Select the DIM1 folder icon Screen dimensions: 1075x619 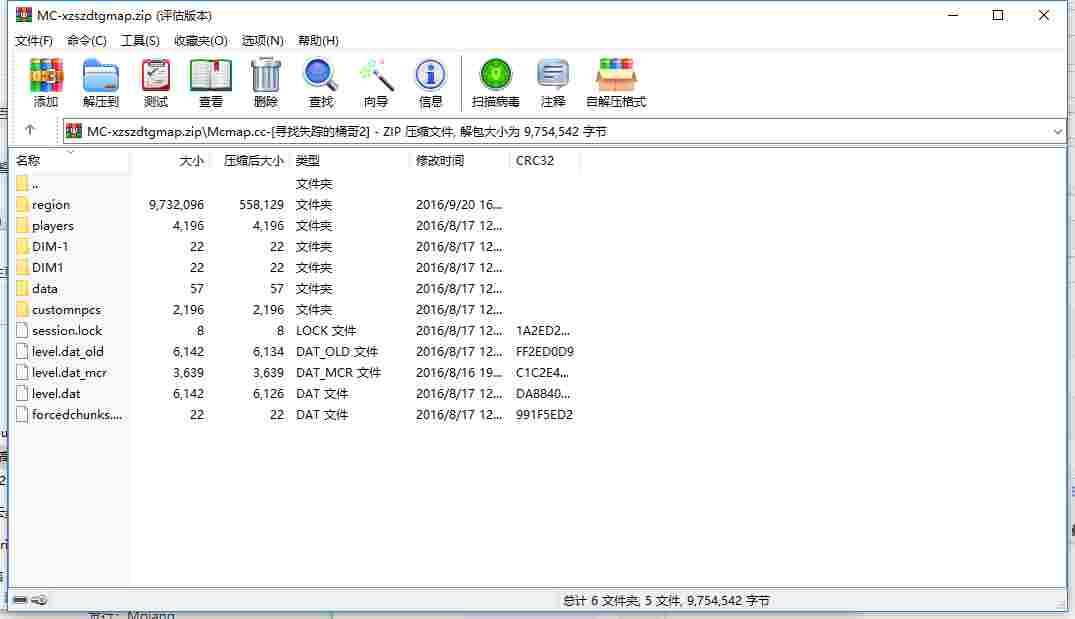[22, 267]
